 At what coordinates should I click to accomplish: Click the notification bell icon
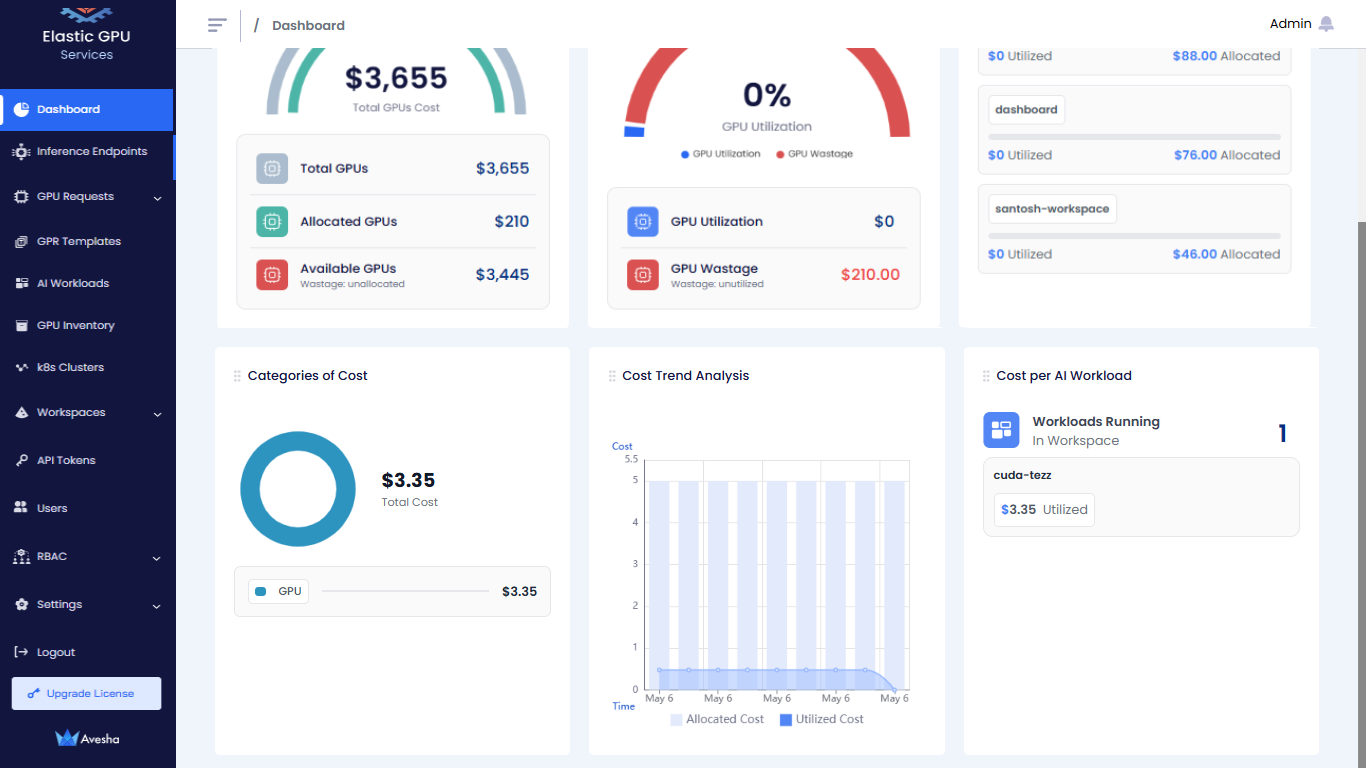click(x=1326, y=24)
